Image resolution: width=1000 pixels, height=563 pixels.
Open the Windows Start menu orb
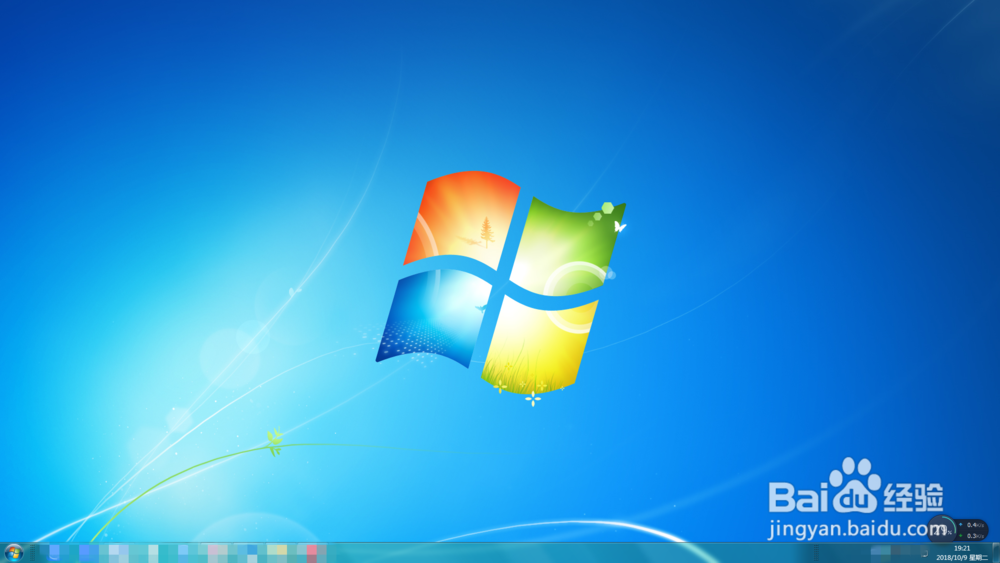coord(13,552)
